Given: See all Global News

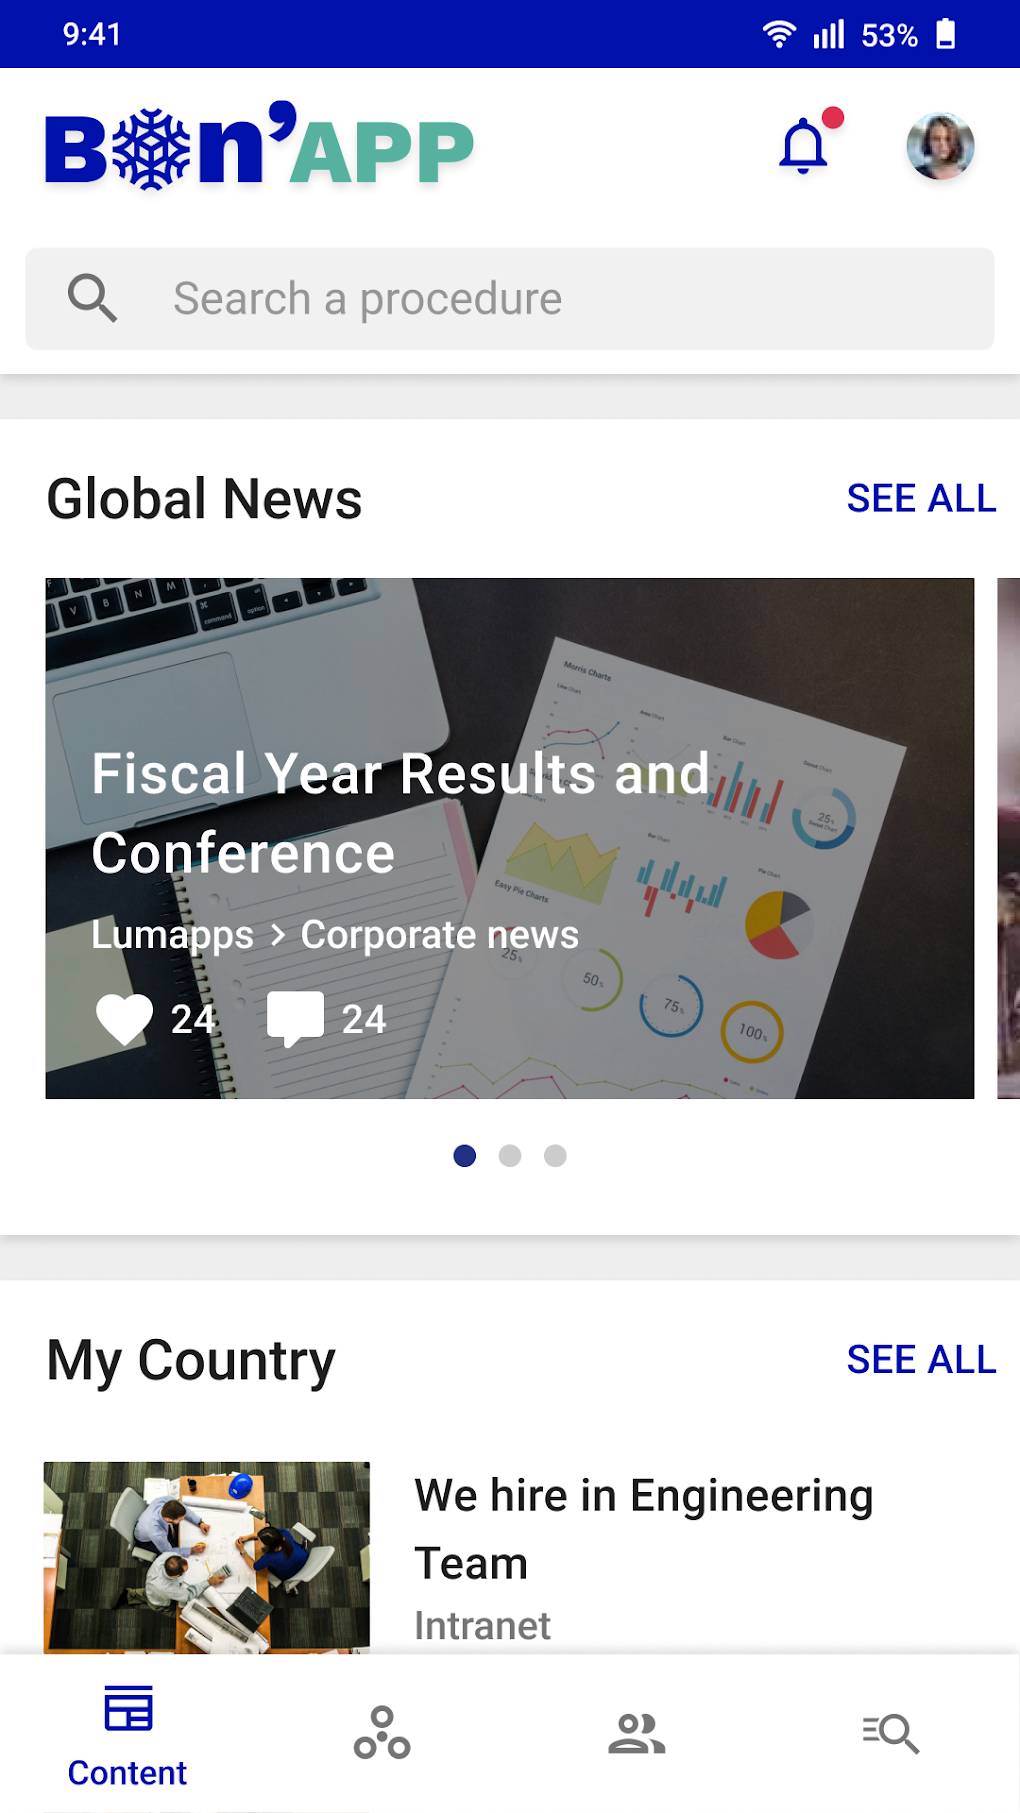Looking at the screenshot, I should click(921, 498).
